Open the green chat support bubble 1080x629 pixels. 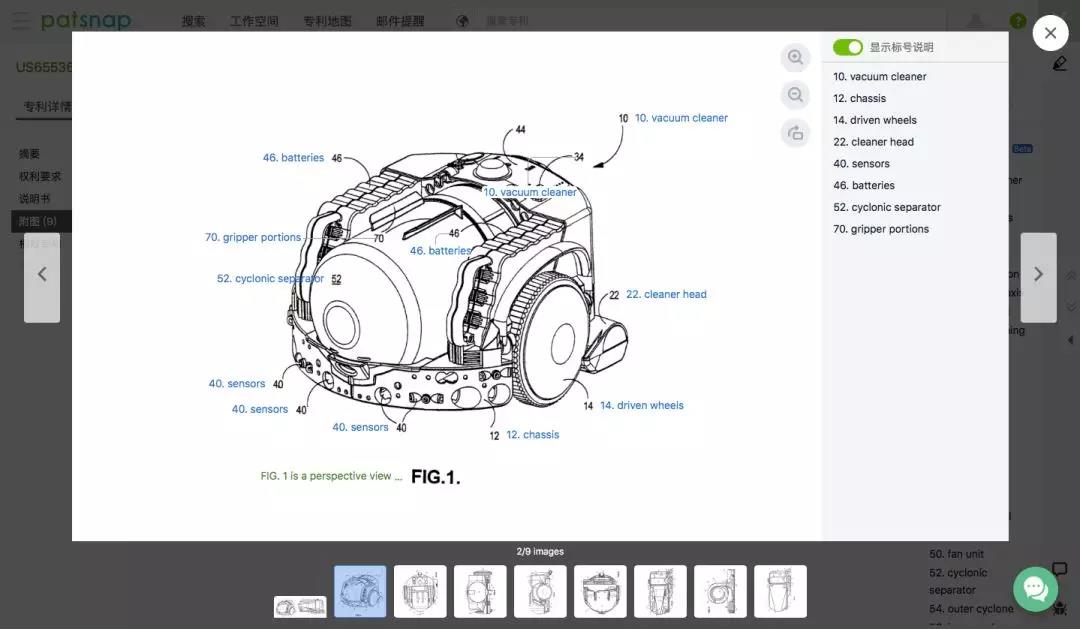coord(1035,589)
